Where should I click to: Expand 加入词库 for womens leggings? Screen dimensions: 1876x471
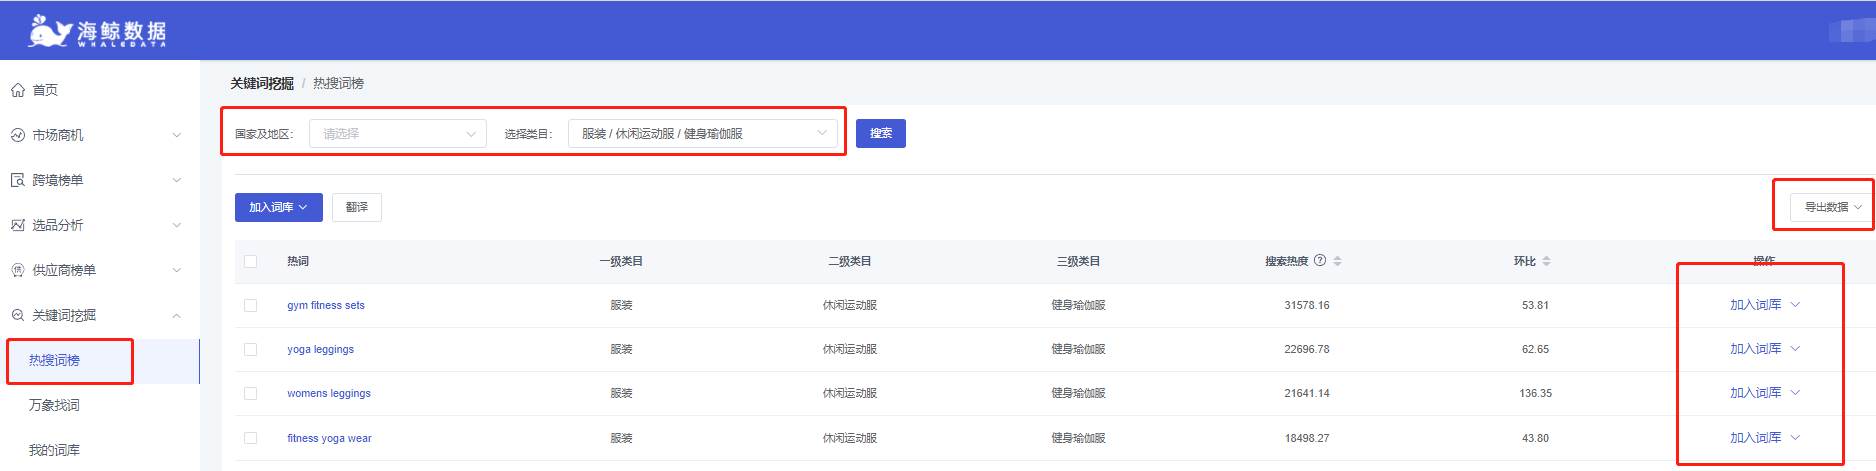click(1765, 393)
